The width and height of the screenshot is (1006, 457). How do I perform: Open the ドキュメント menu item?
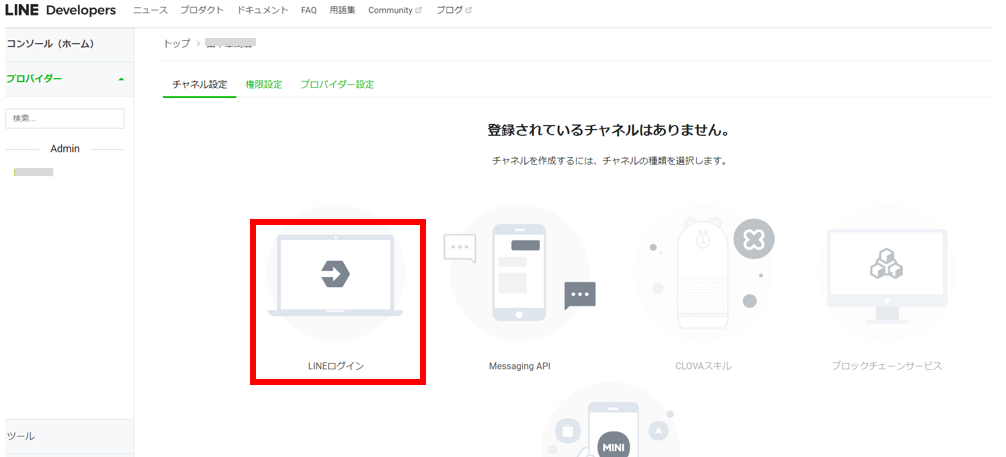262,10
